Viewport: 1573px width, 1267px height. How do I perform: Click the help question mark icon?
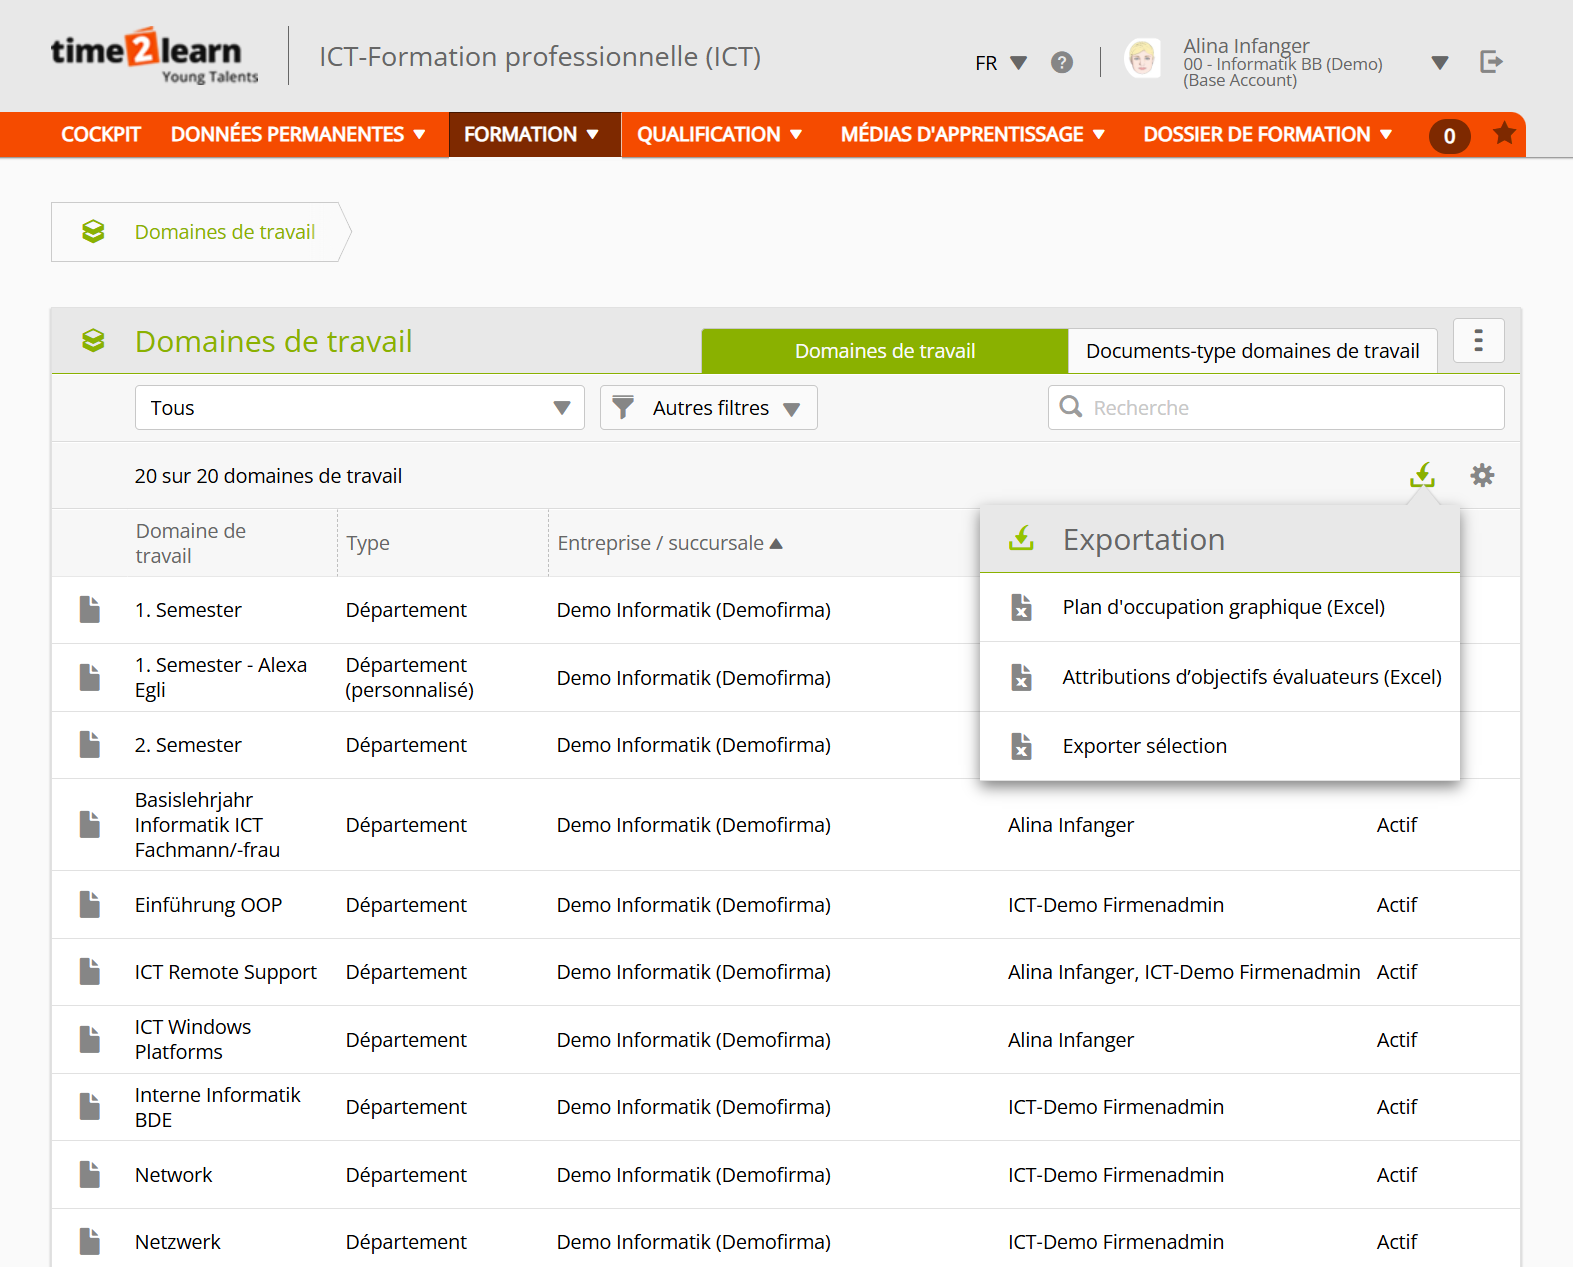[x=1061, y=62]
